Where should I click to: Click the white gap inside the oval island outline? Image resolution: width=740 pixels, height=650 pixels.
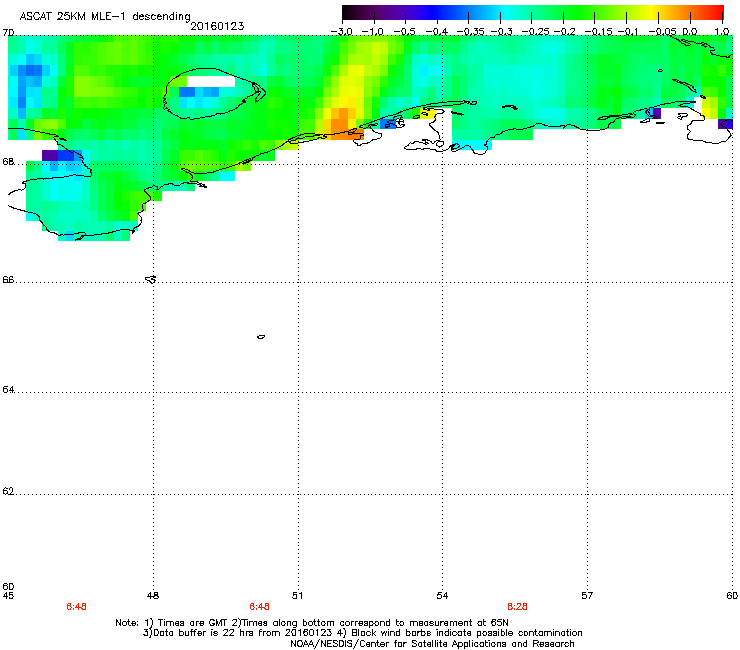210,82
